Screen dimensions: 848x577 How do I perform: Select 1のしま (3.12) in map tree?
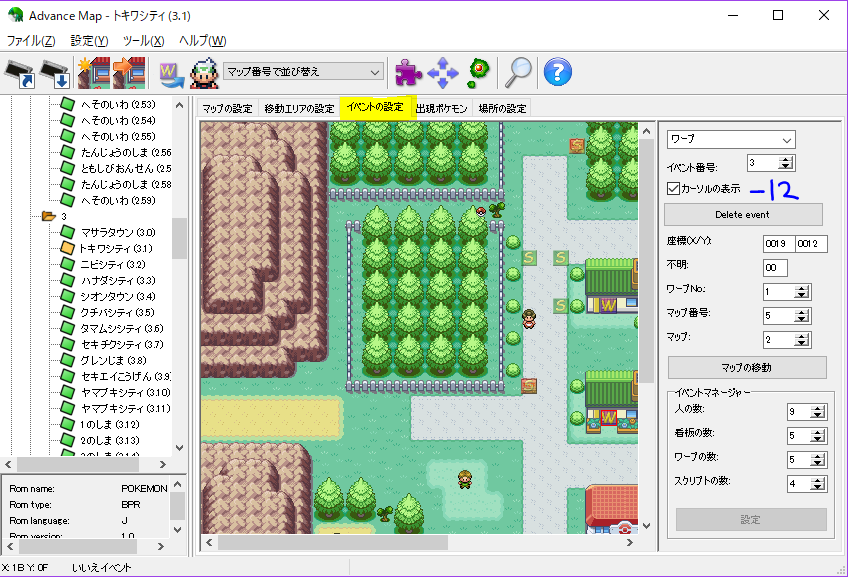coord(110,425)
